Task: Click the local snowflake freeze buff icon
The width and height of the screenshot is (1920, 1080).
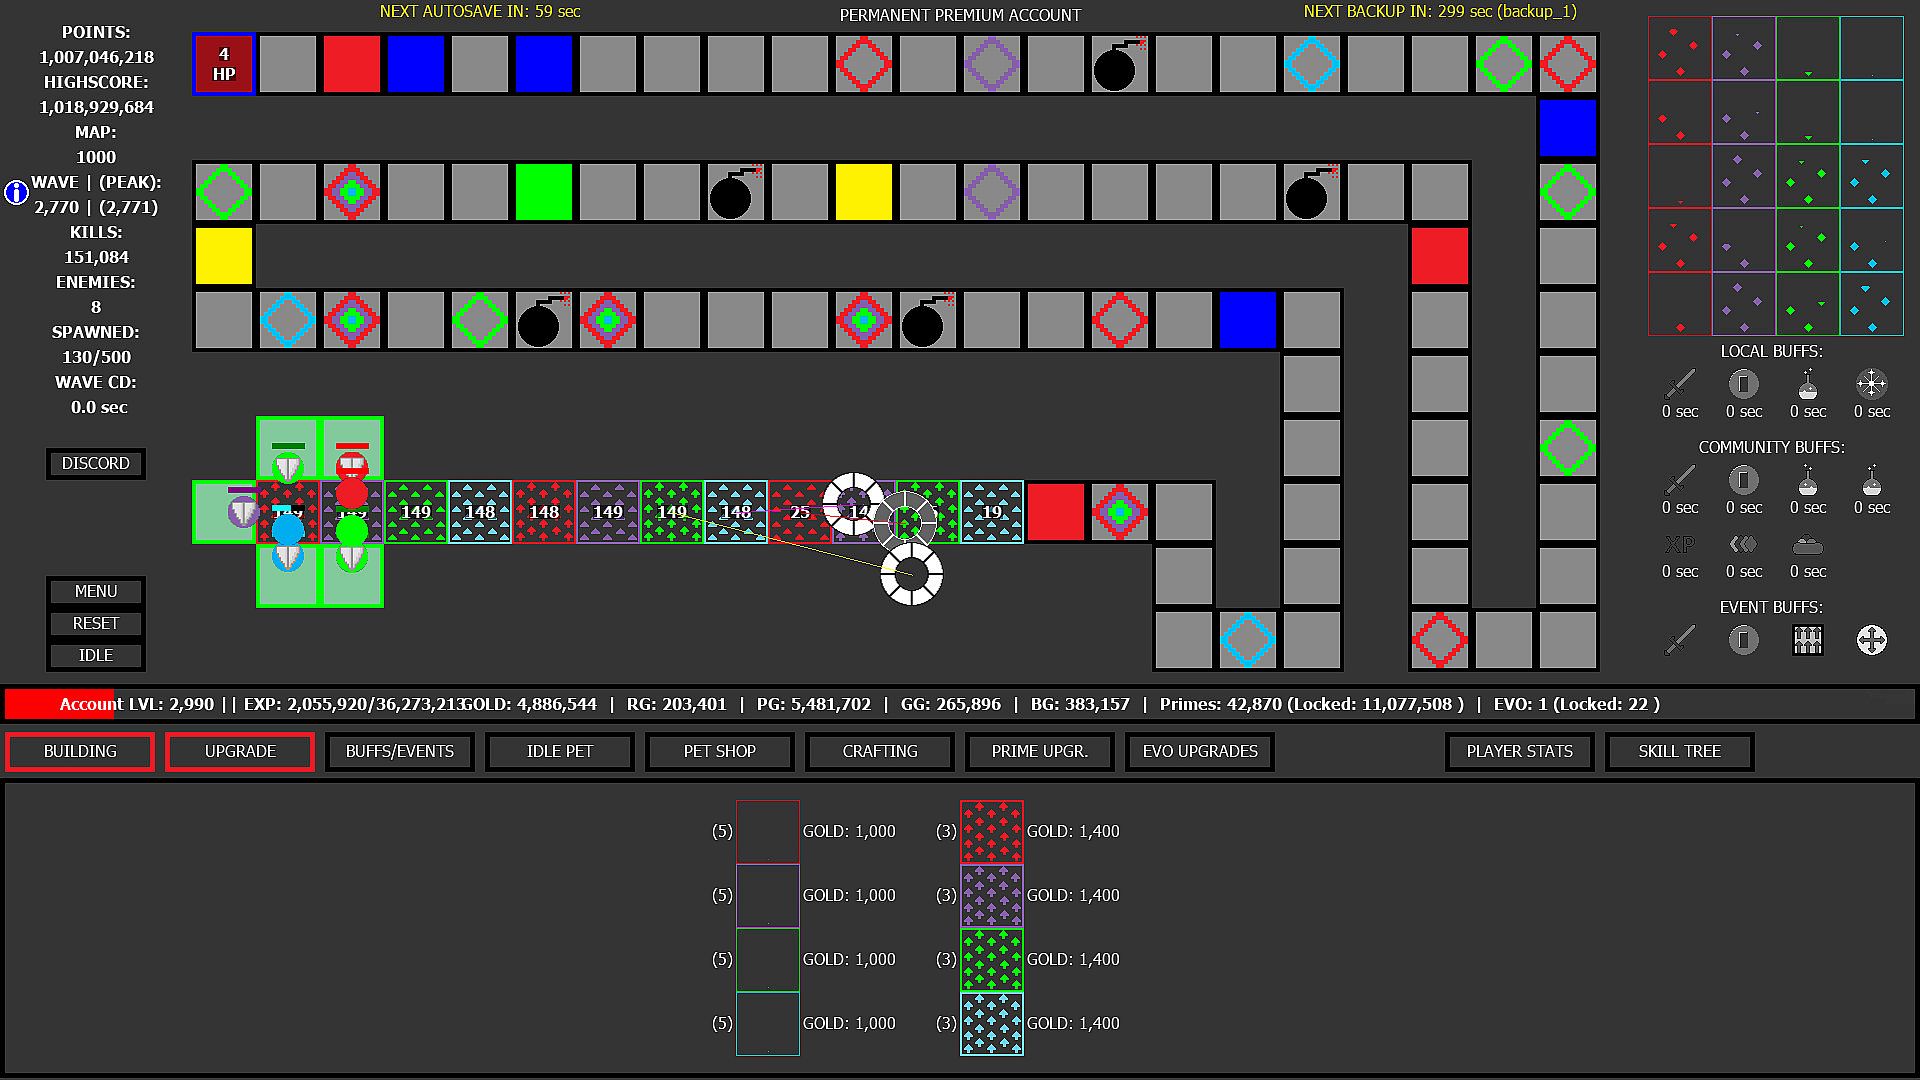Action: point(1871,384)
